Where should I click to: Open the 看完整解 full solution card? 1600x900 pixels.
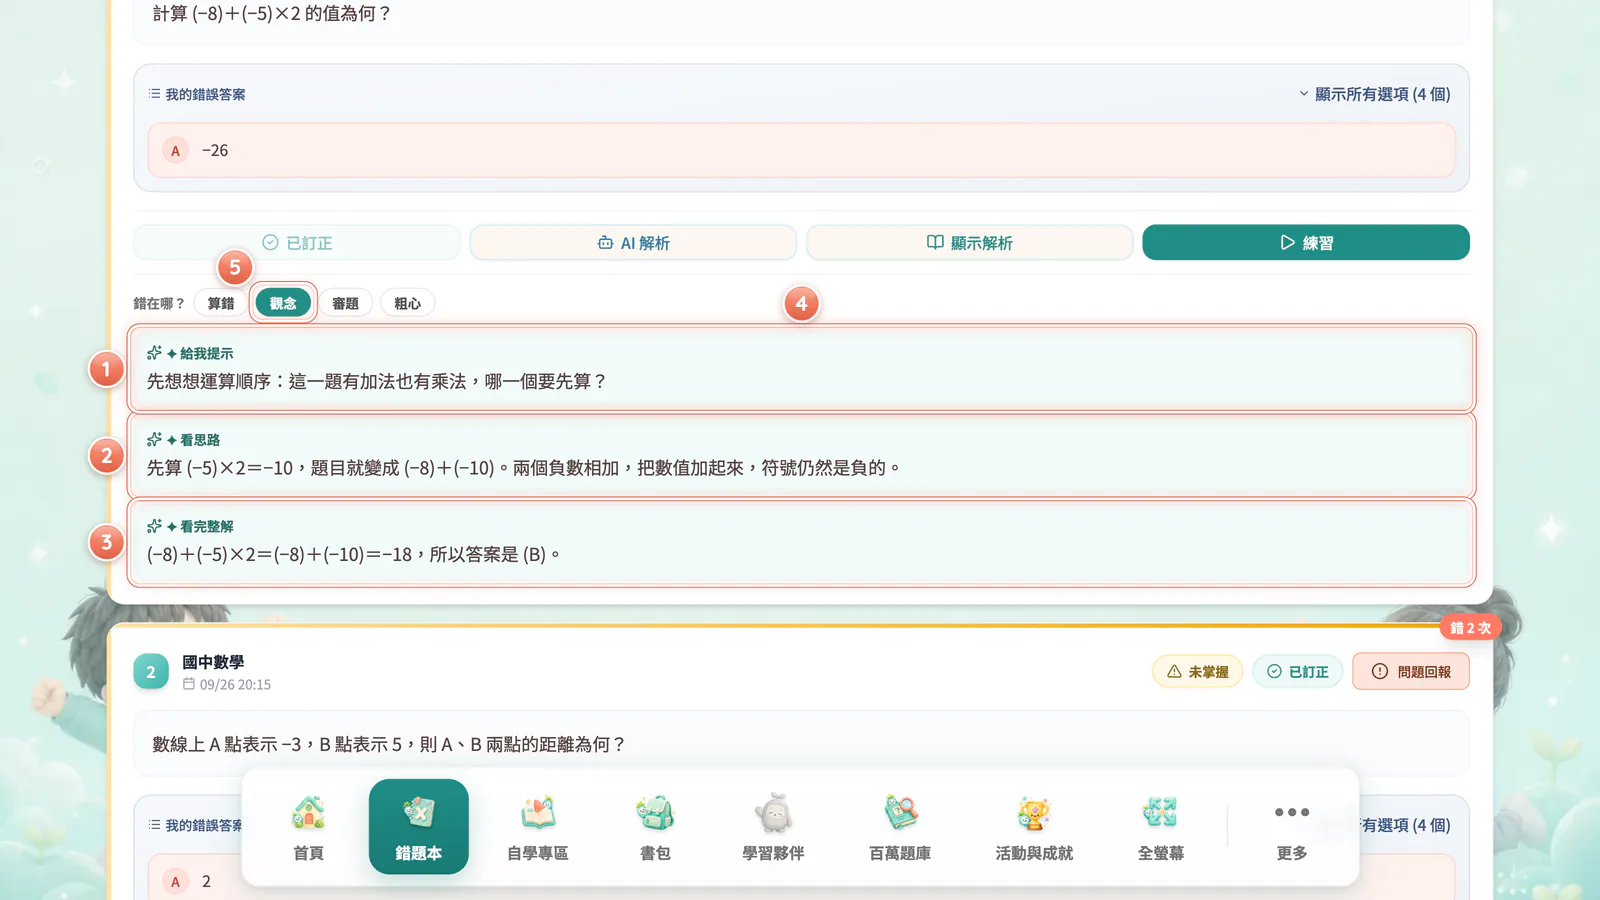pyautogui.click(x=801, y=542)
